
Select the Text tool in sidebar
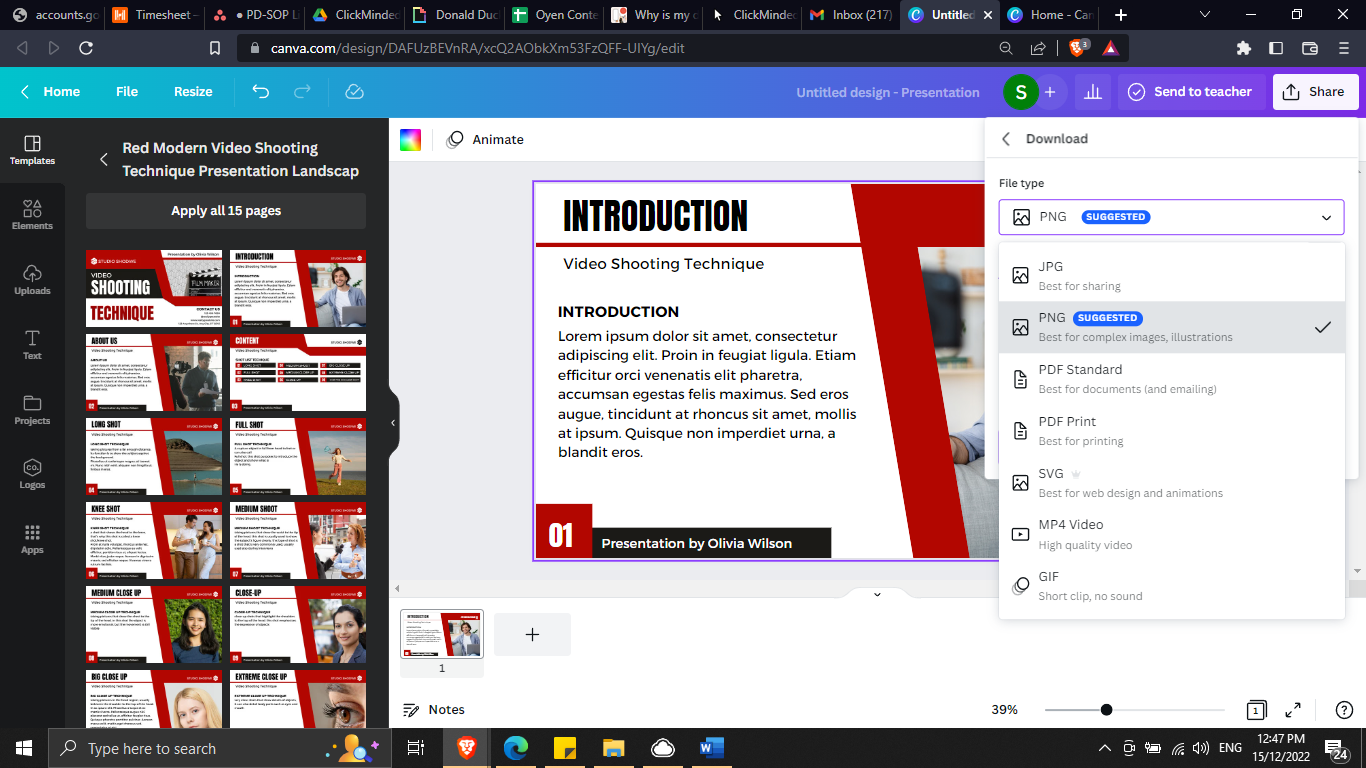click(32, 344)
